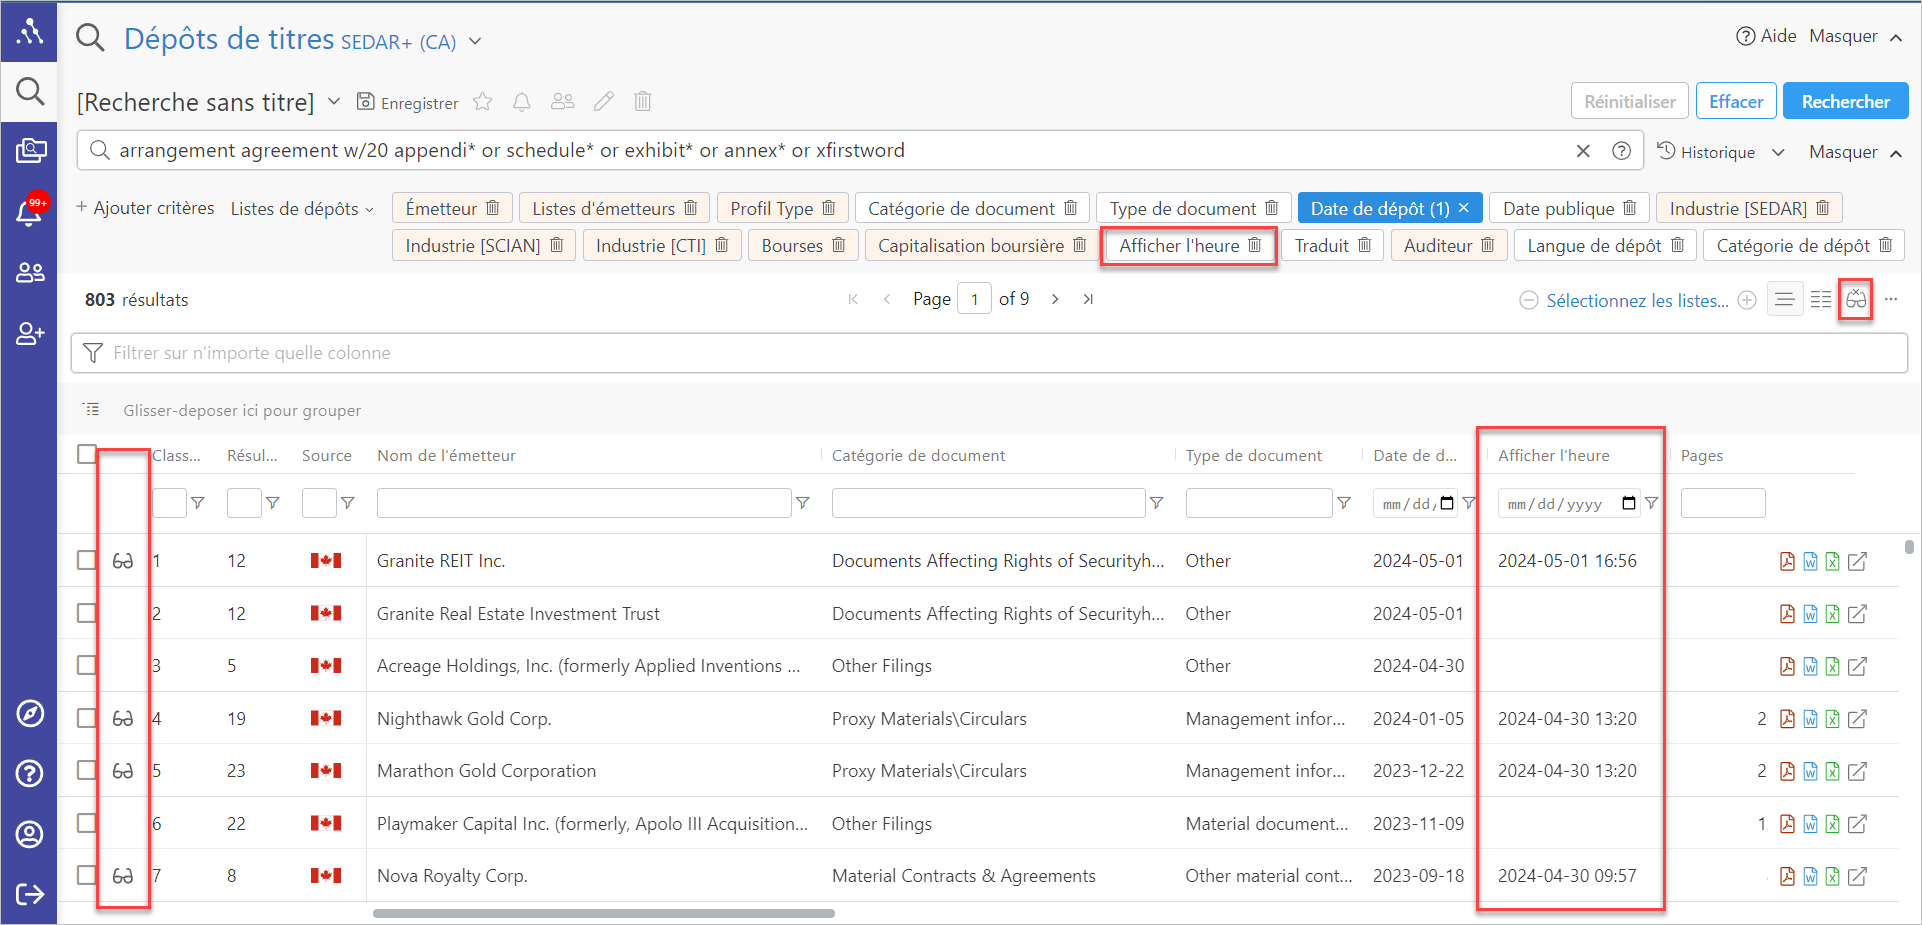Check the Acreage Holdings row
The image size is (1922, 925).
click(x=87, y=665)
